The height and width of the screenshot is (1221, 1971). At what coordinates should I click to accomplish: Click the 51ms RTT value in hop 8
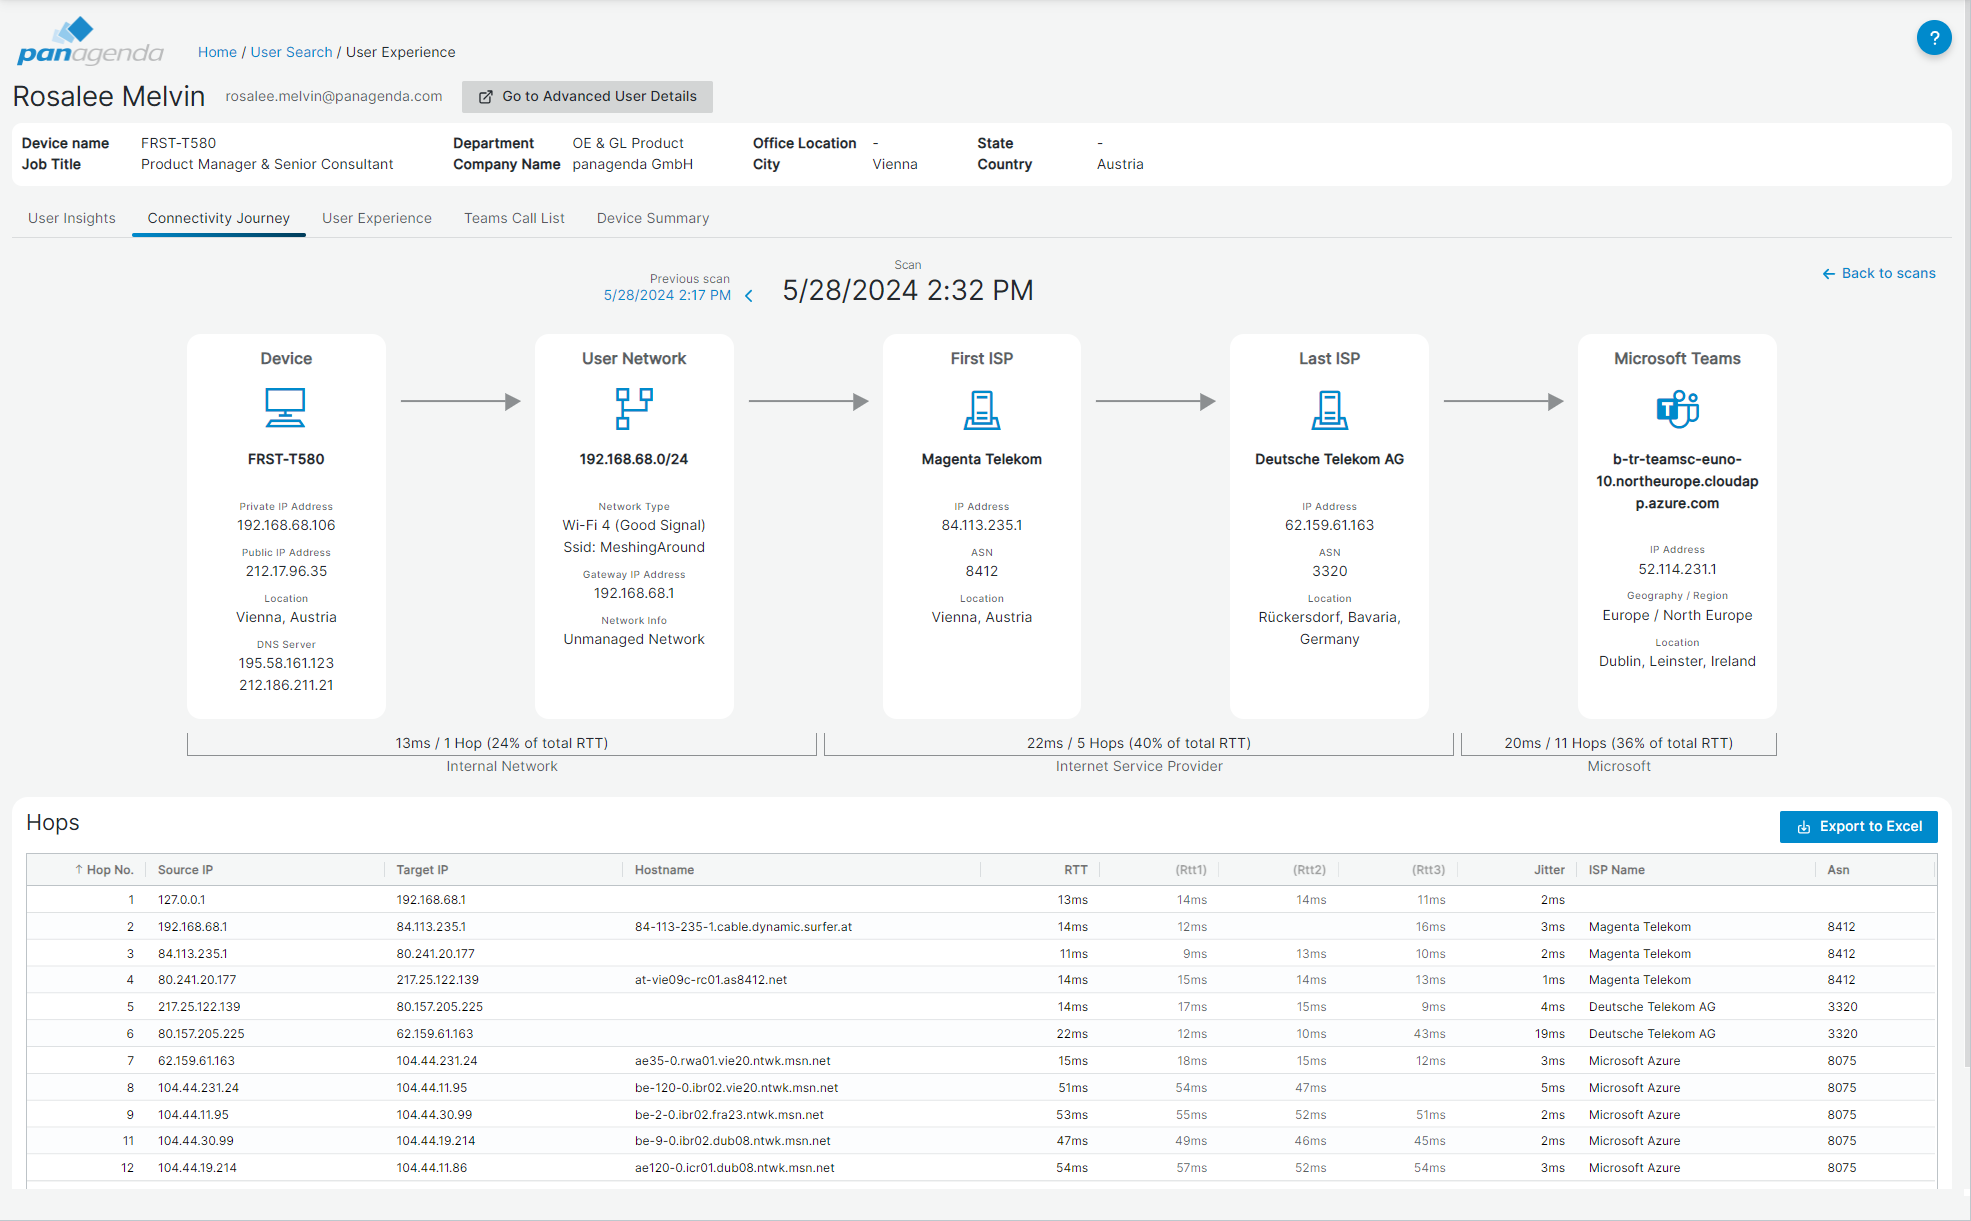1073,1088
